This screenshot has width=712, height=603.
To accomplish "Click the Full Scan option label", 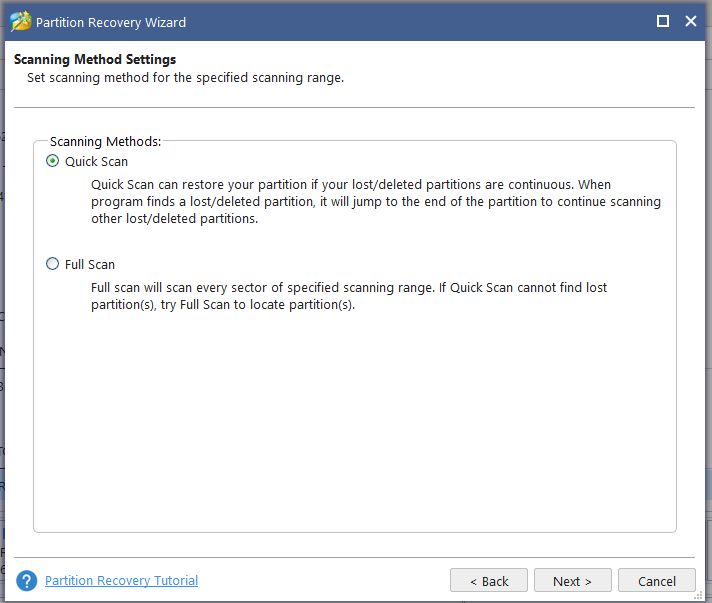I will [90, 265].
